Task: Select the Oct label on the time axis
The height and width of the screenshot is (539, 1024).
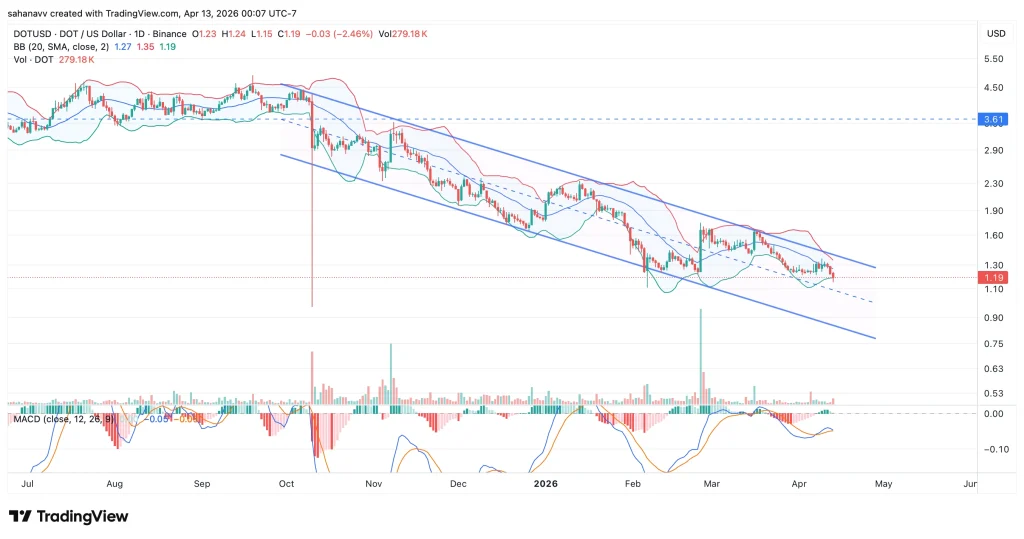Action: [287, 483]
